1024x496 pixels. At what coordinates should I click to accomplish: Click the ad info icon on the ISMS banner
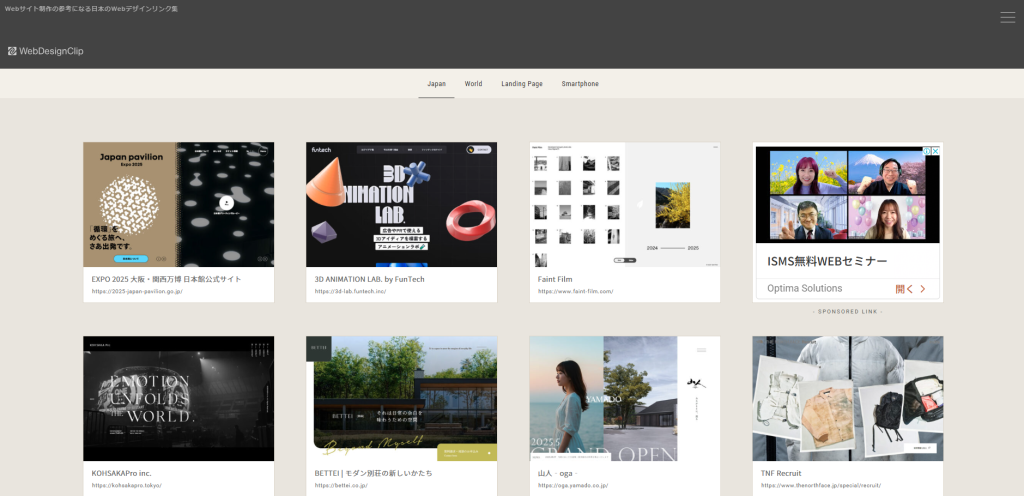click(x=926, y=151)
